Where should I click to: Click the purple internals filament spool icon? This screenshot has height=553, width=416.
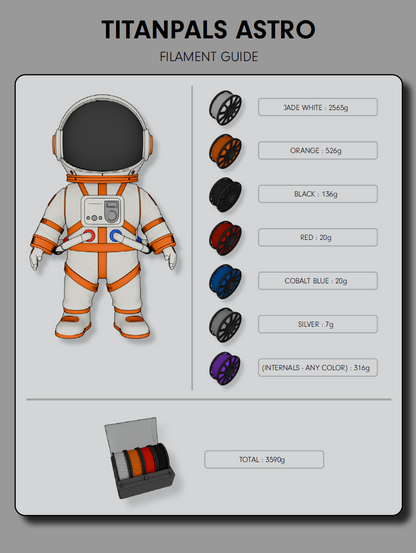point(225,368)
